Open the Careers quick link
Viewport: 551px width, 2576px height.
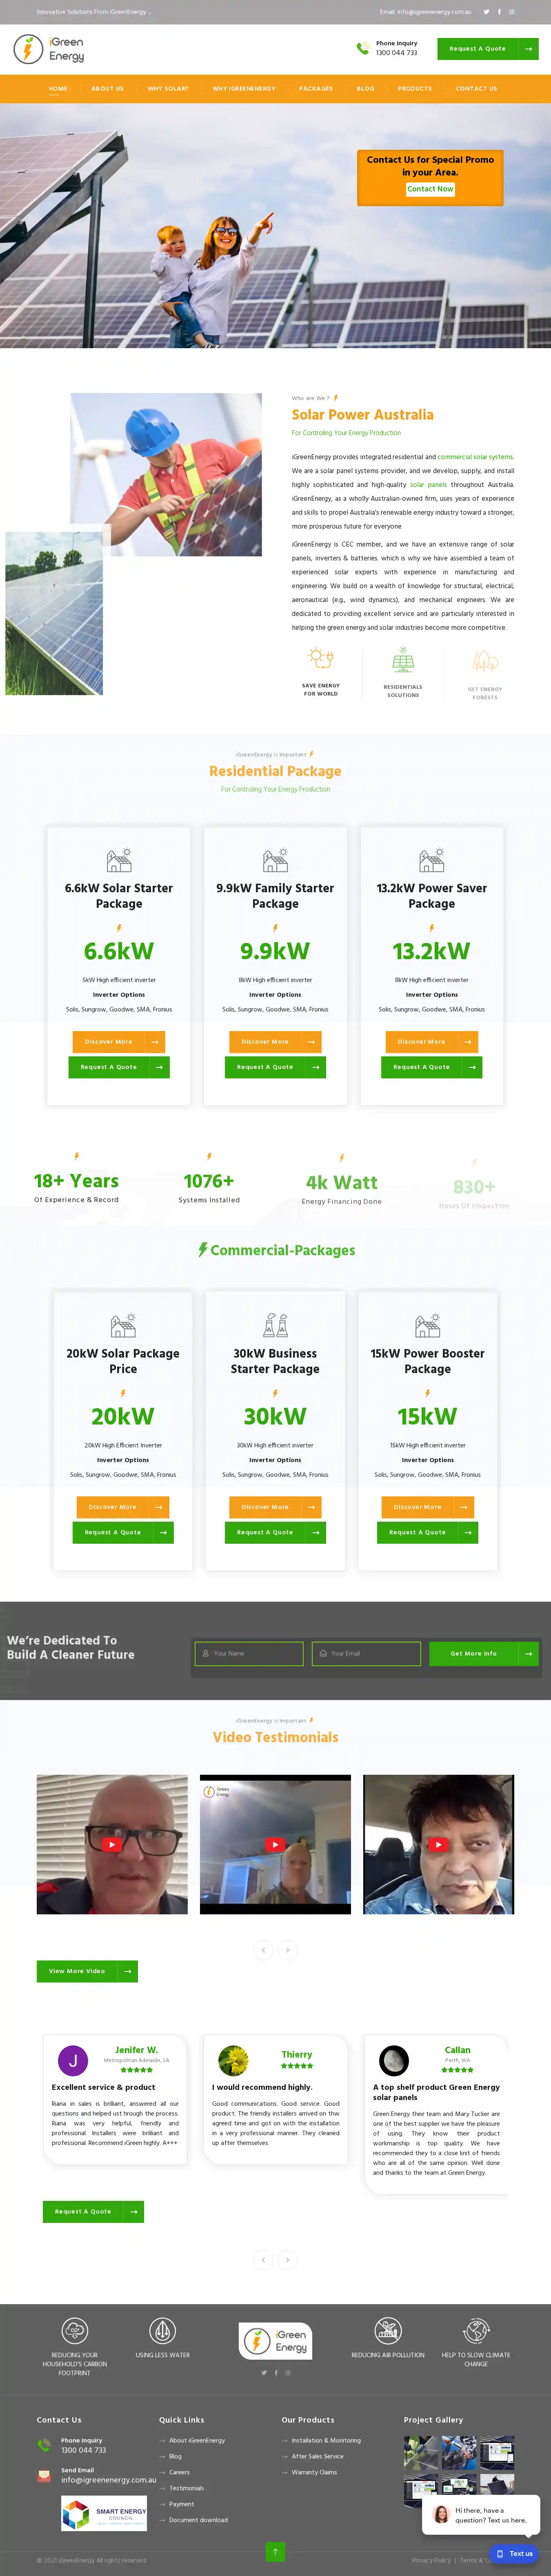tap(179, 2472)
